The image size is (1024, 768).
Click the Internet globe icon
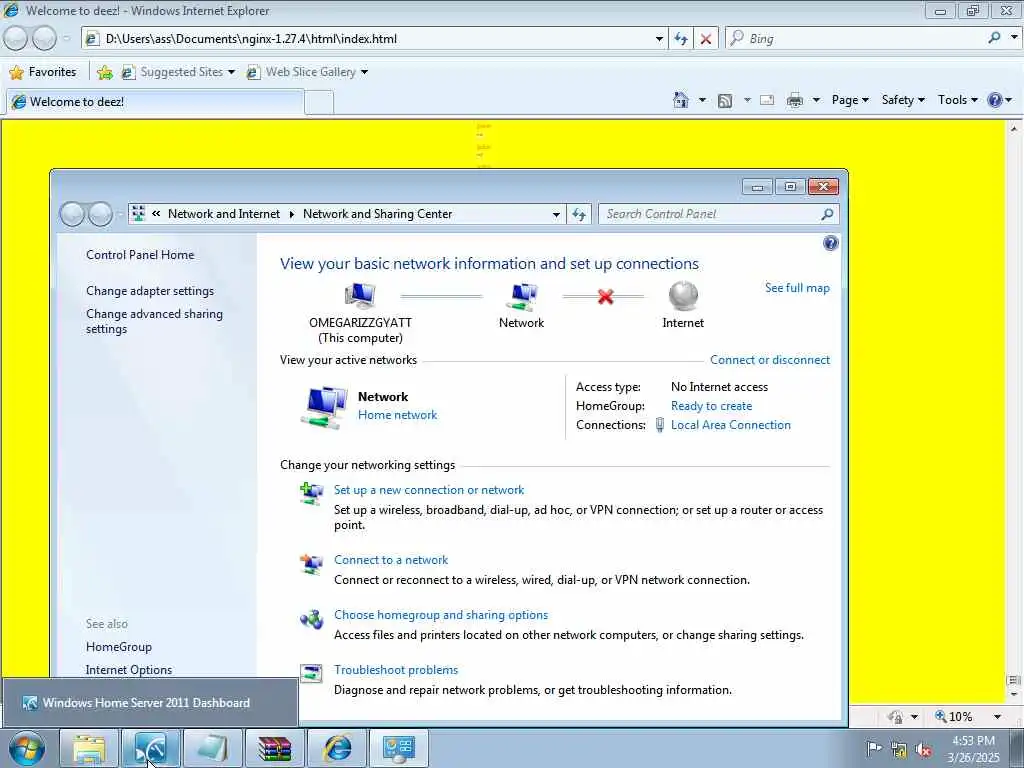tap(683, 296)
